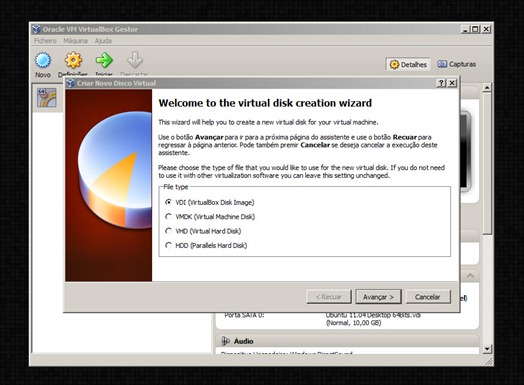
Task: Open the Ajuda menu
Action: (x=103, y=41)
